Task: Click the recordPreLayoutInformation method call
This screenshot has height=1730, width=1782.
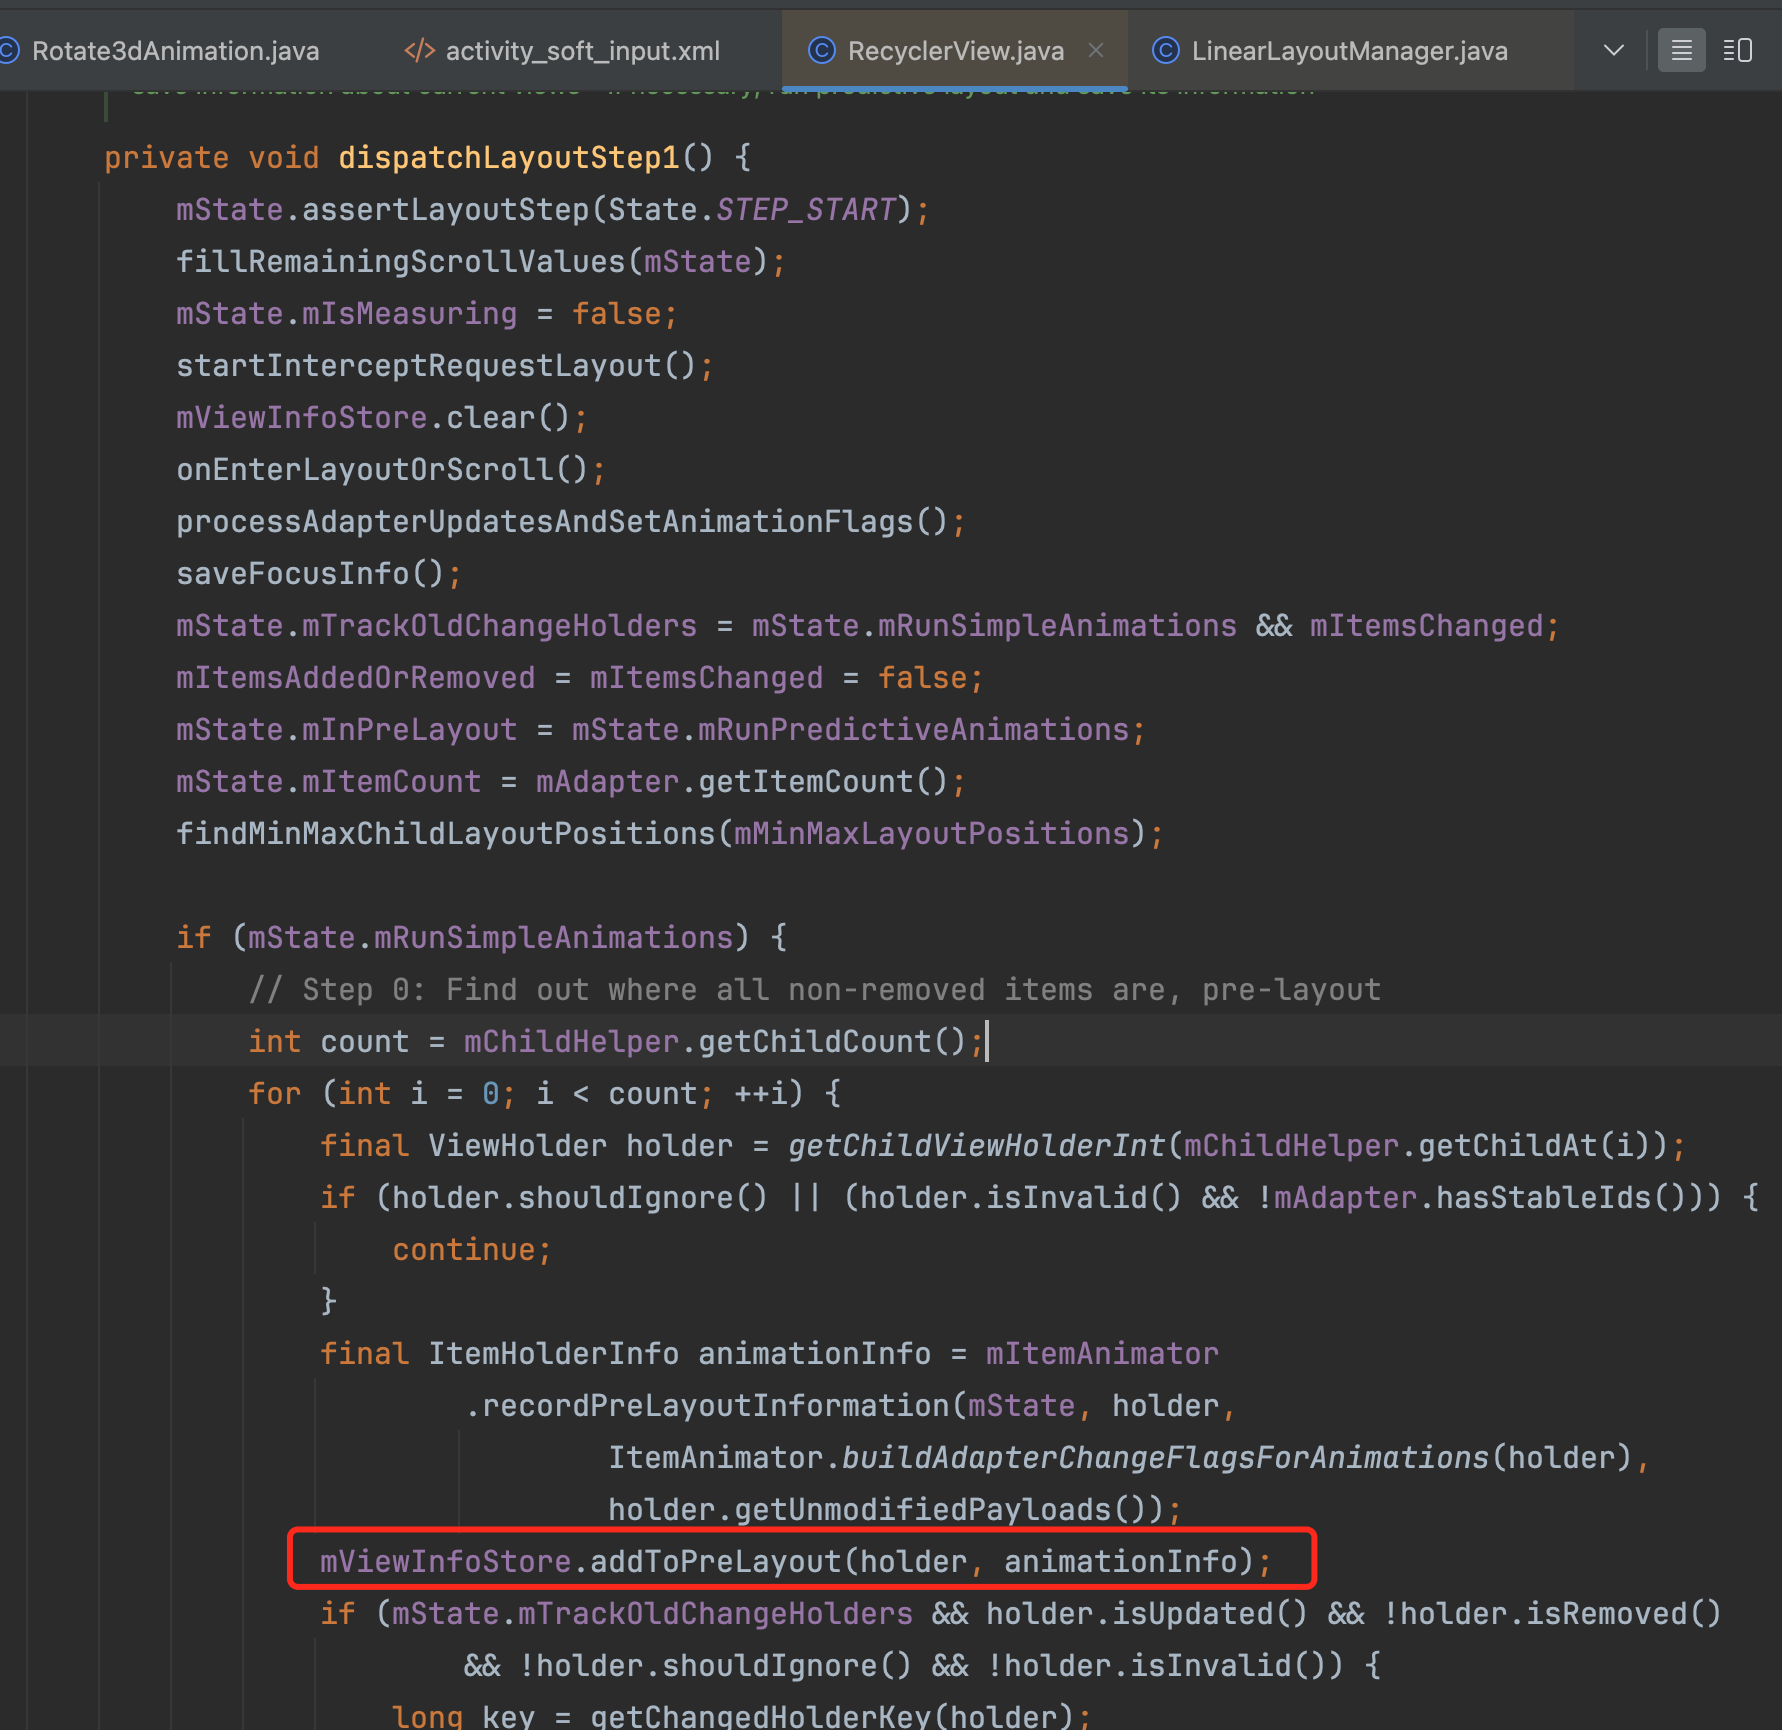Action: click(x=715, y=1406)
